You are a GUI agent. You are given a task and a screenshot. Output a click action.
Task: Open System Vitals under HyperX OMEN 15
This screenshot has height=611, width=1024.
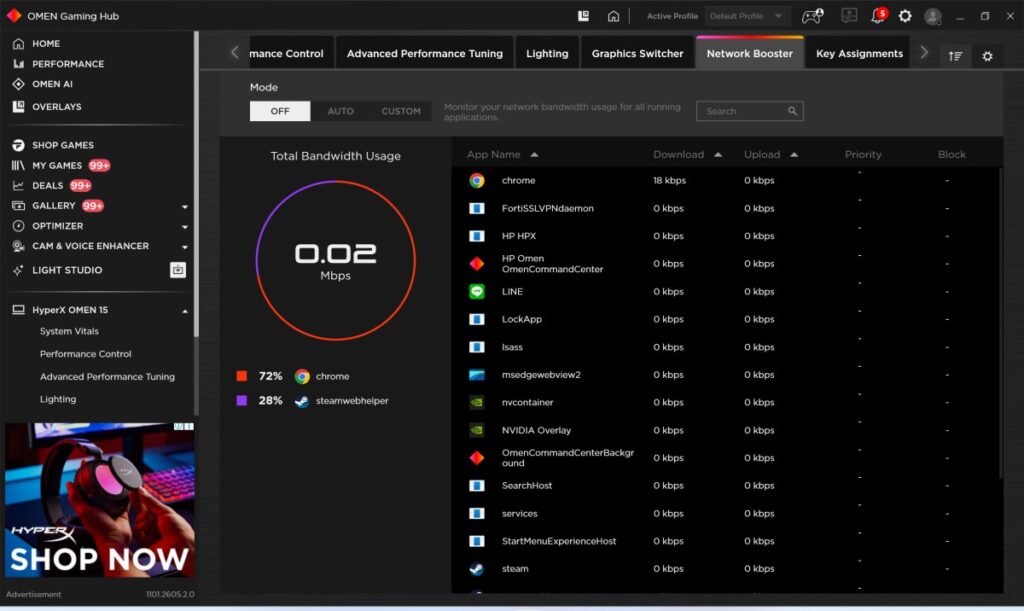(x=69, y=332)
